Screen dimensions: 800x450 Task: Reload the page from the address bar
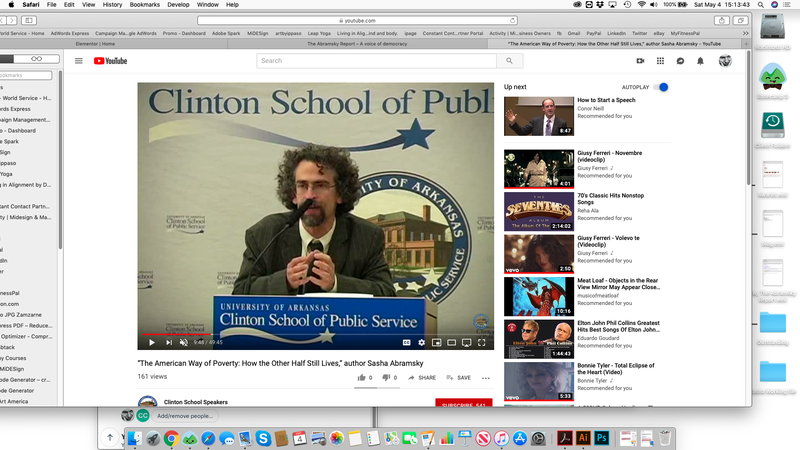[x=512, y=20]
